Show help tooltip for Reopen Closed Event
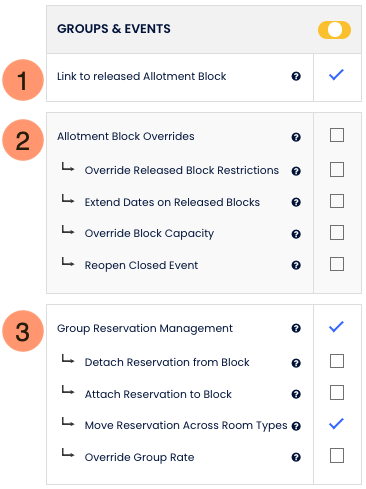 click(x=296, y=265)
